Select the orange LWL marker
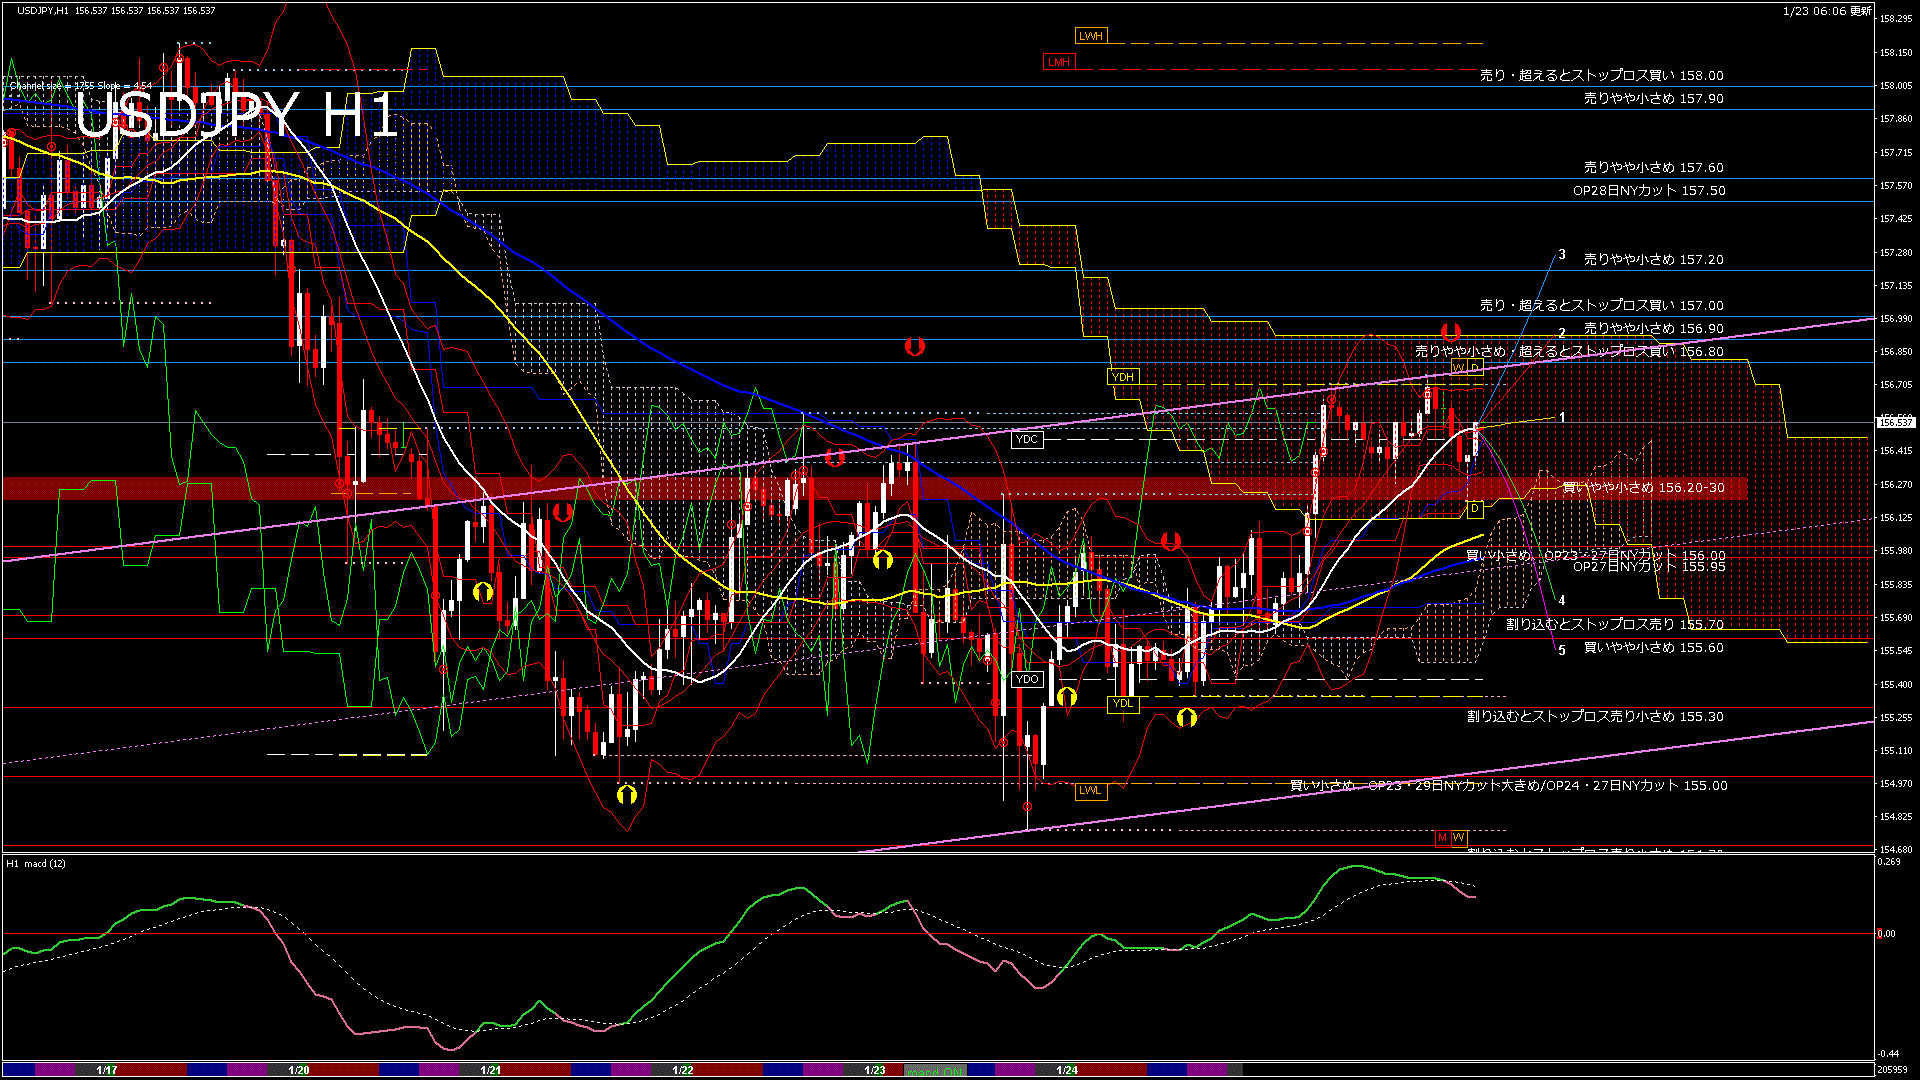The image size is (1920, 1080). 1090,791
